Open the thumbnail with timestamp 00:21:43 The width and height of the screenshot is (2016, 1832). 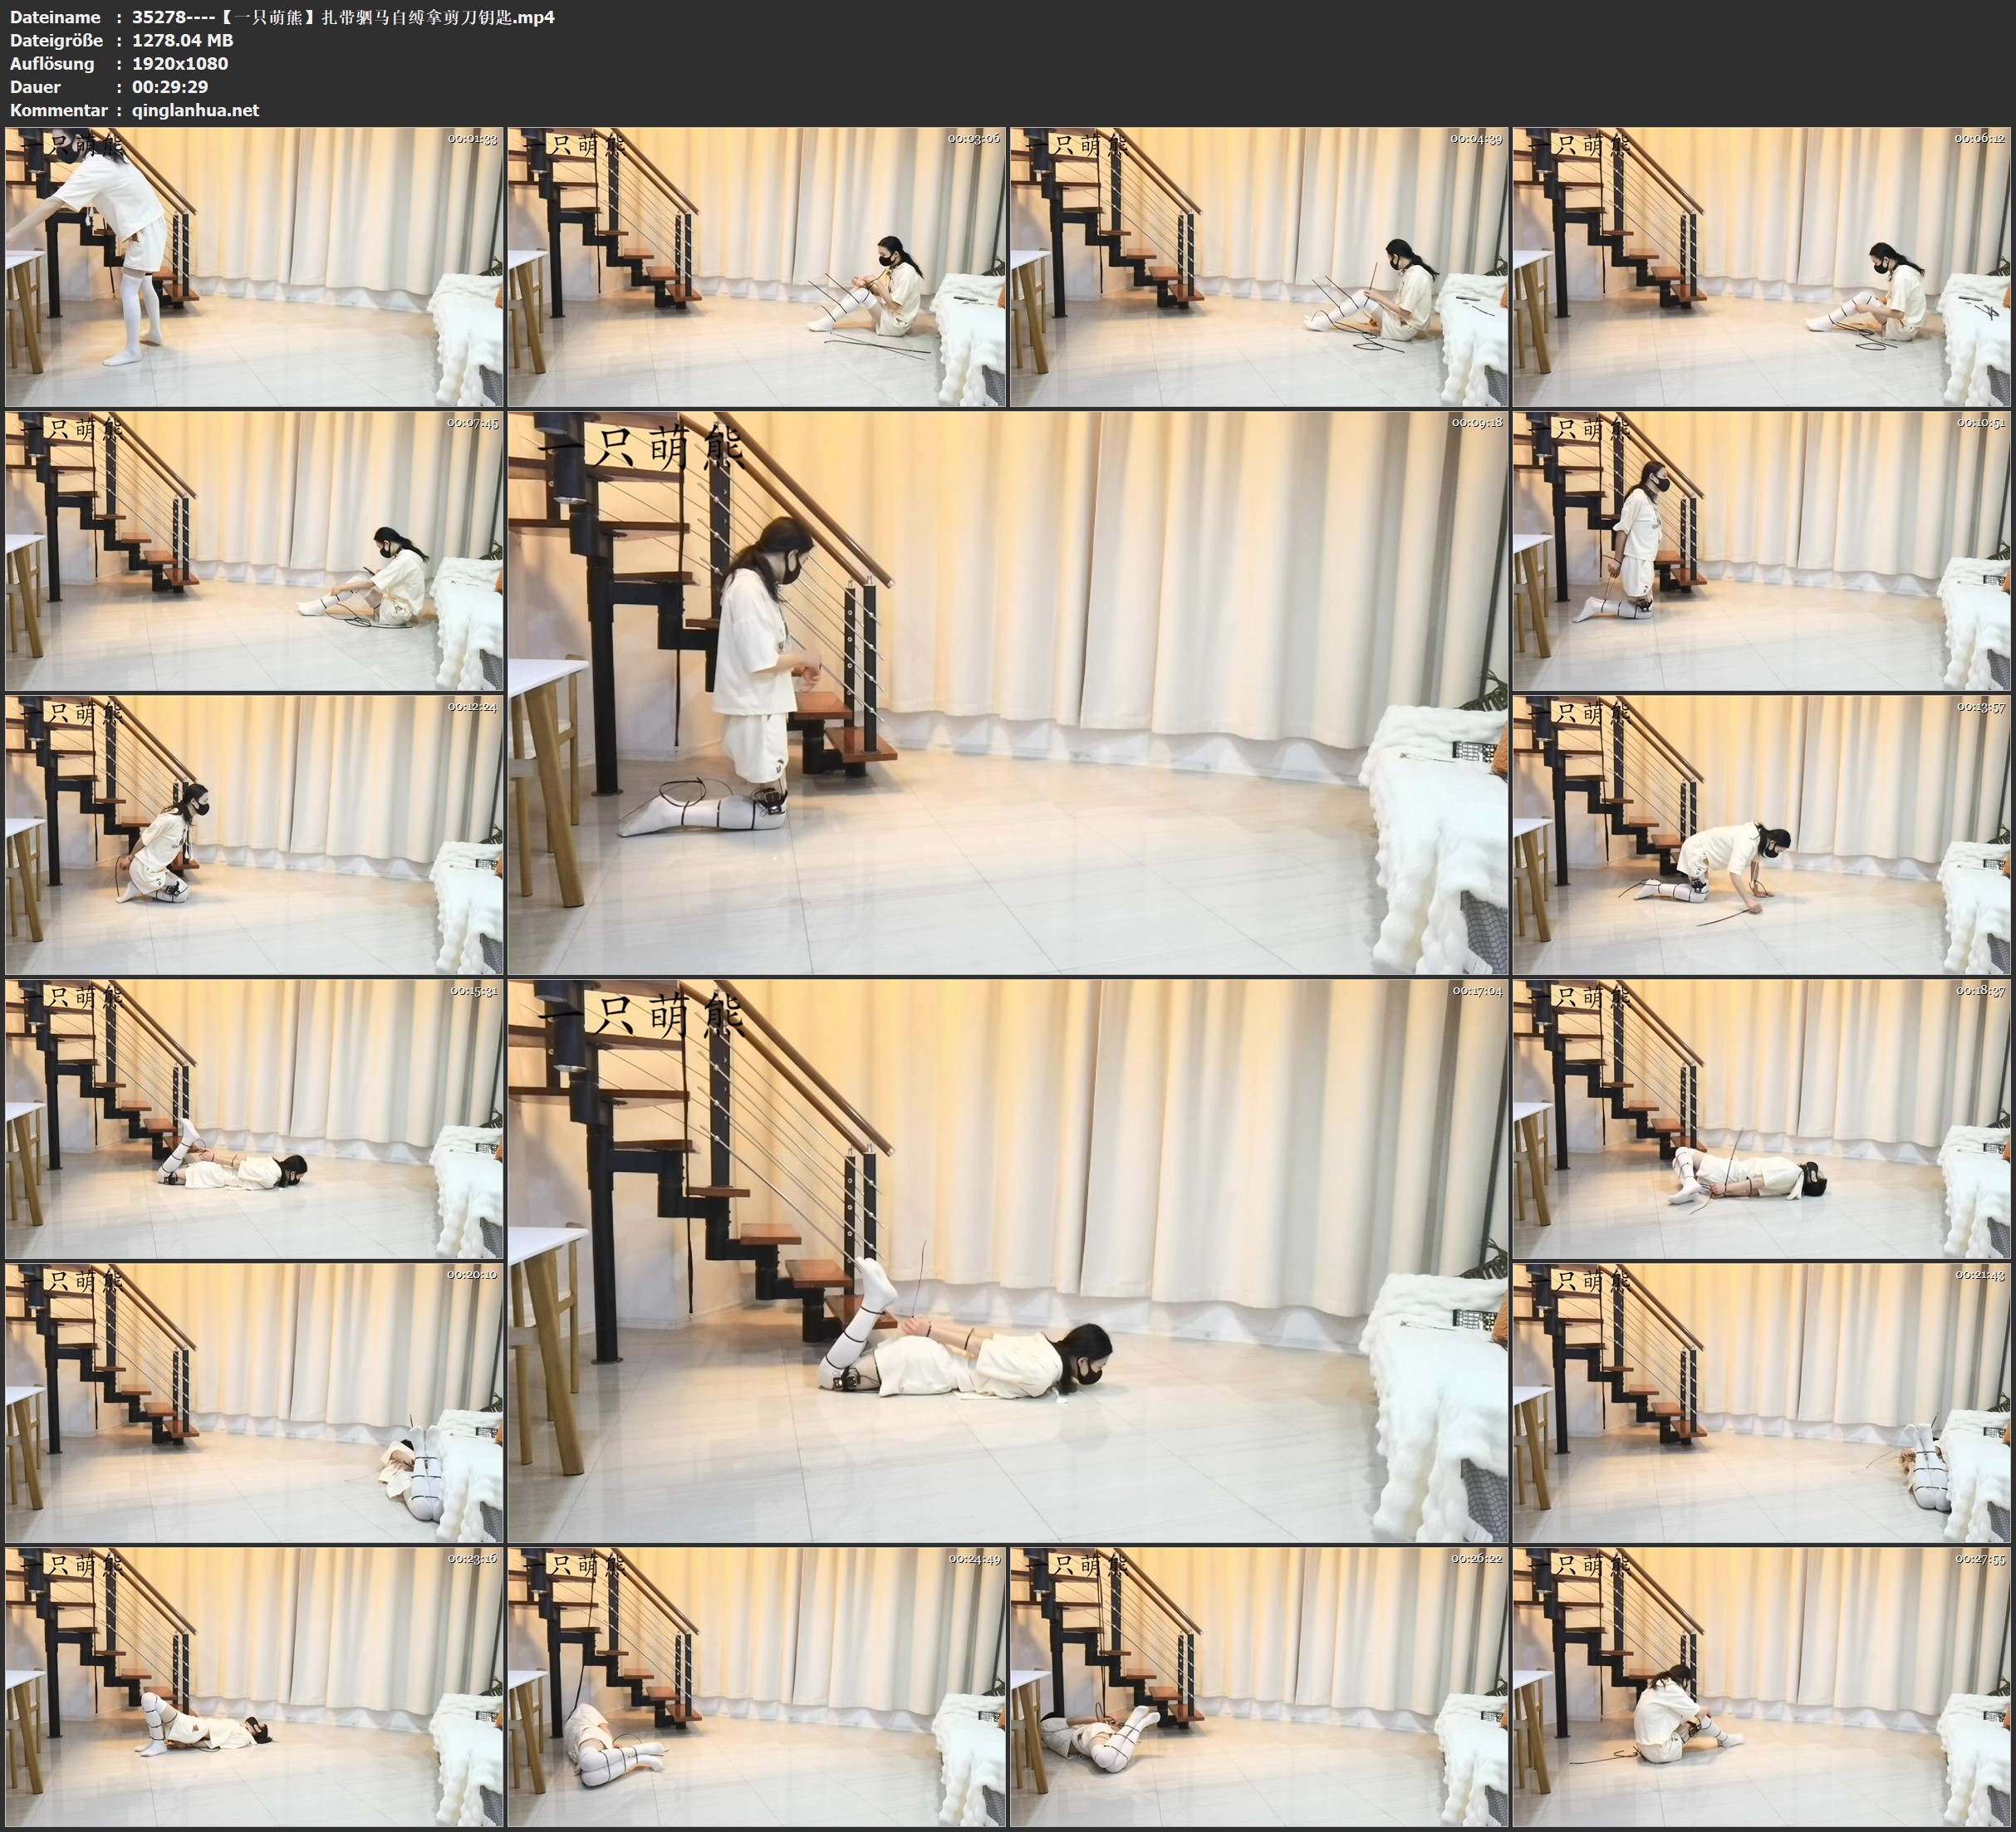click(x=1762, y=1403)
